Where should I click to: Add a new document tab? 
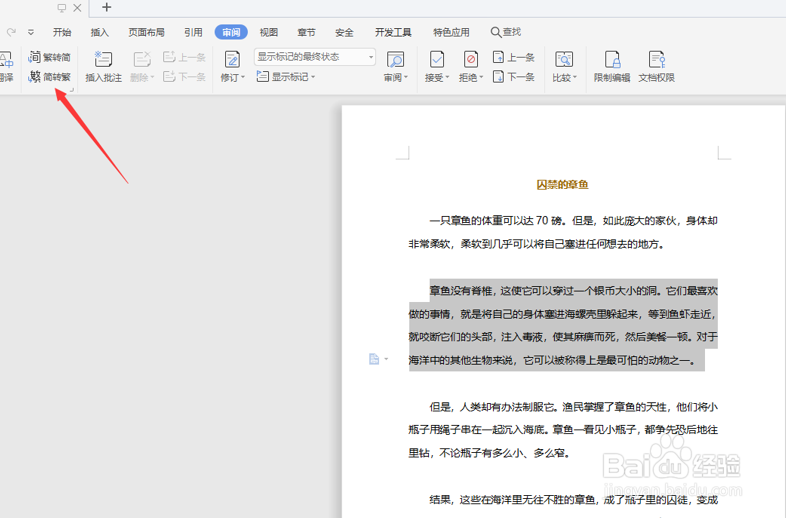(106, 8)
